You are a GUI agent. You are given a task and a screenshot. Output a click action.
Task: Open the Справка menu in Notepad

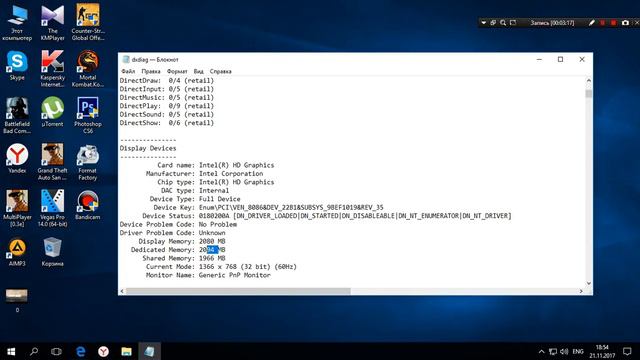tap(220, 71)
